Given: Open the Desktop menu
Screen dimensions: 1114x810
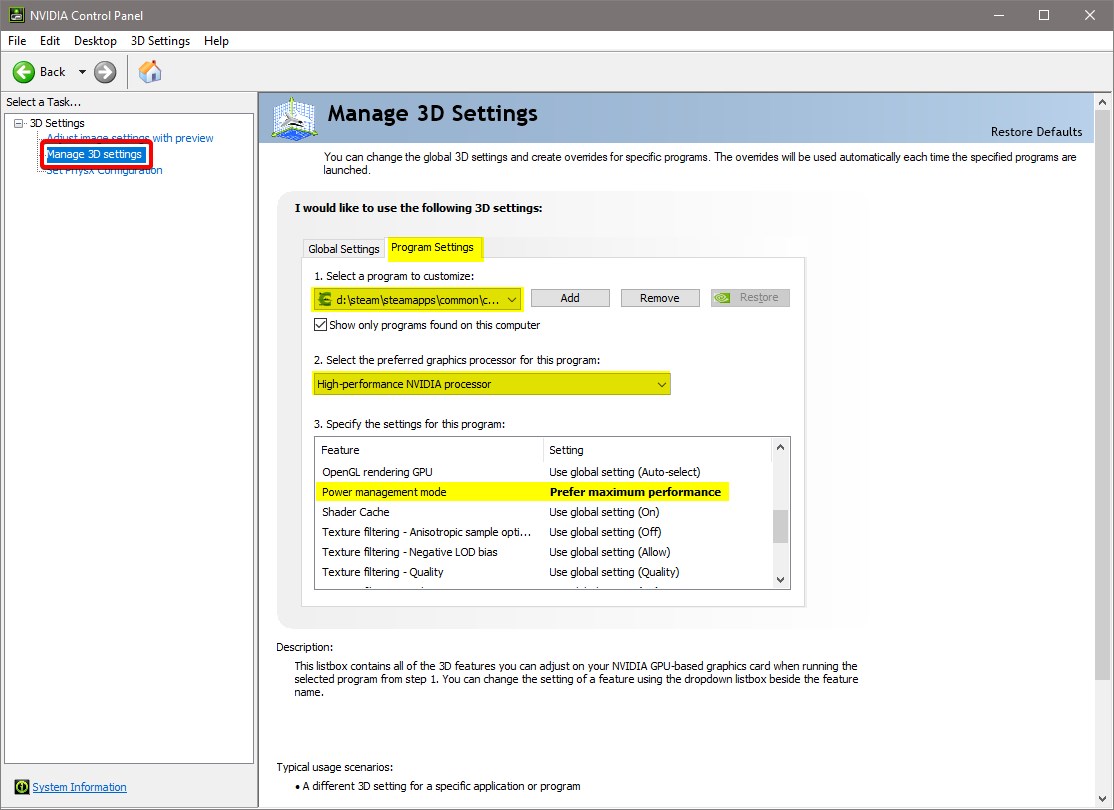Looking at the screenshot, I should tap(95, 40).
